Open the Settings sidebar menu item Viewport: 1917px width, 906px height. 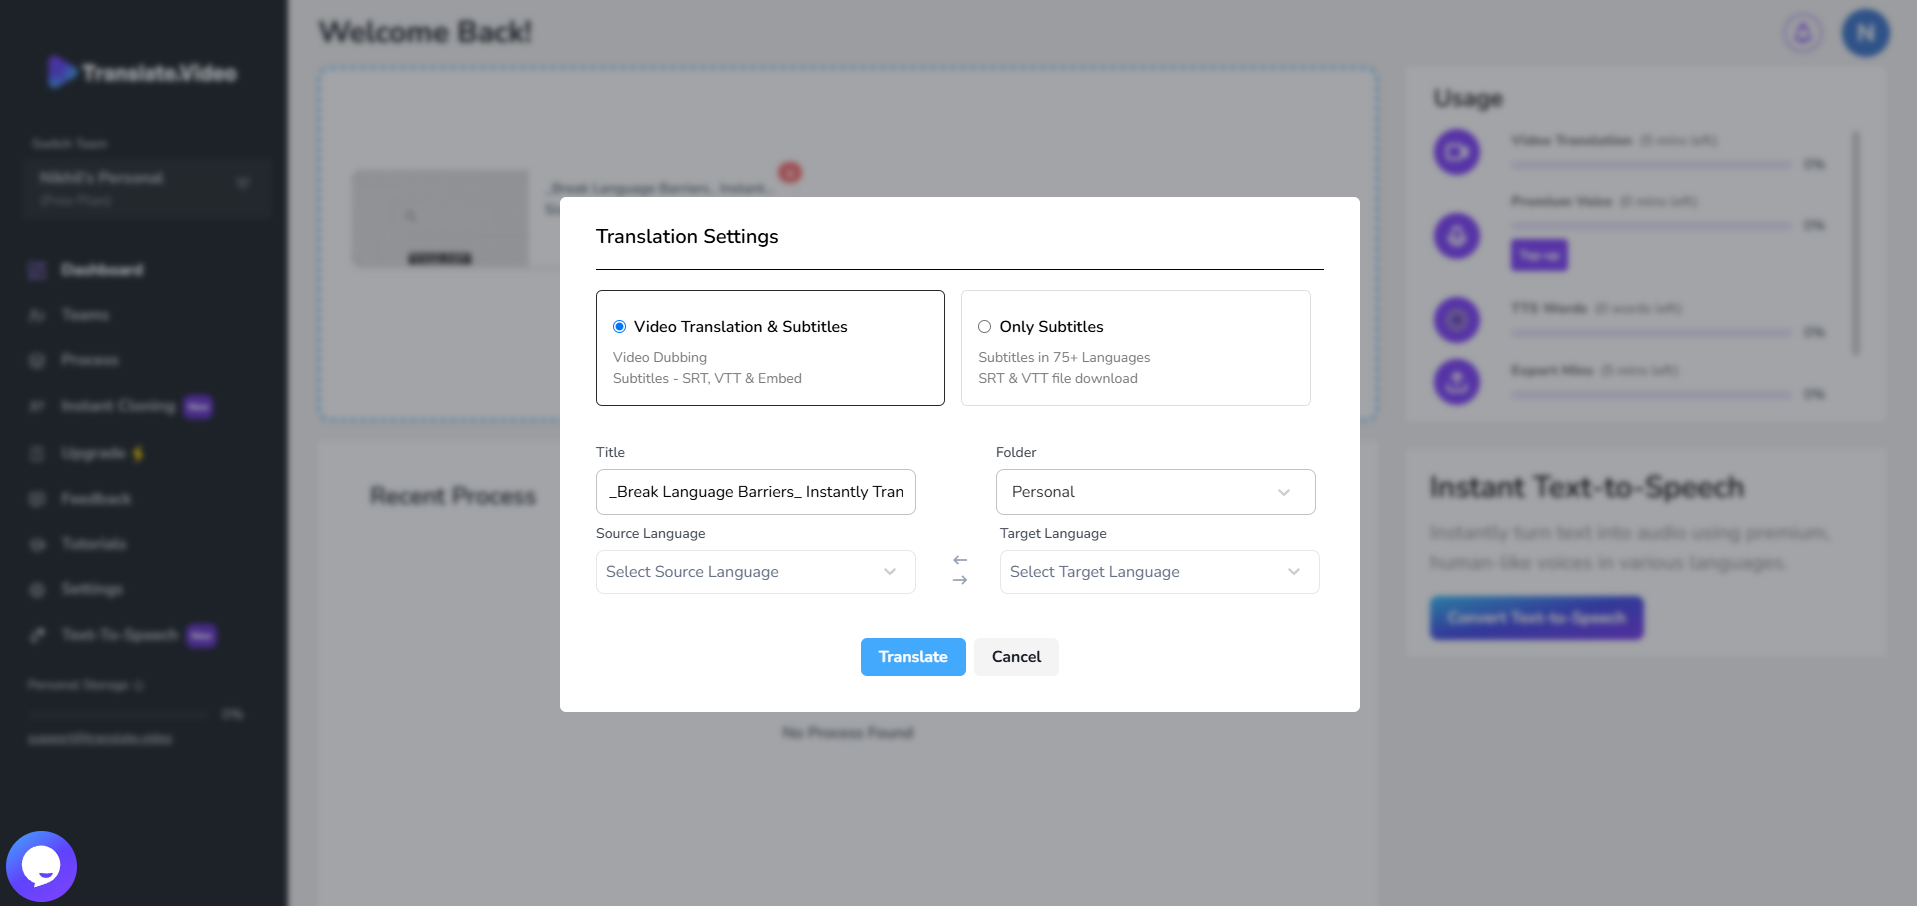(x=91, y=589)
